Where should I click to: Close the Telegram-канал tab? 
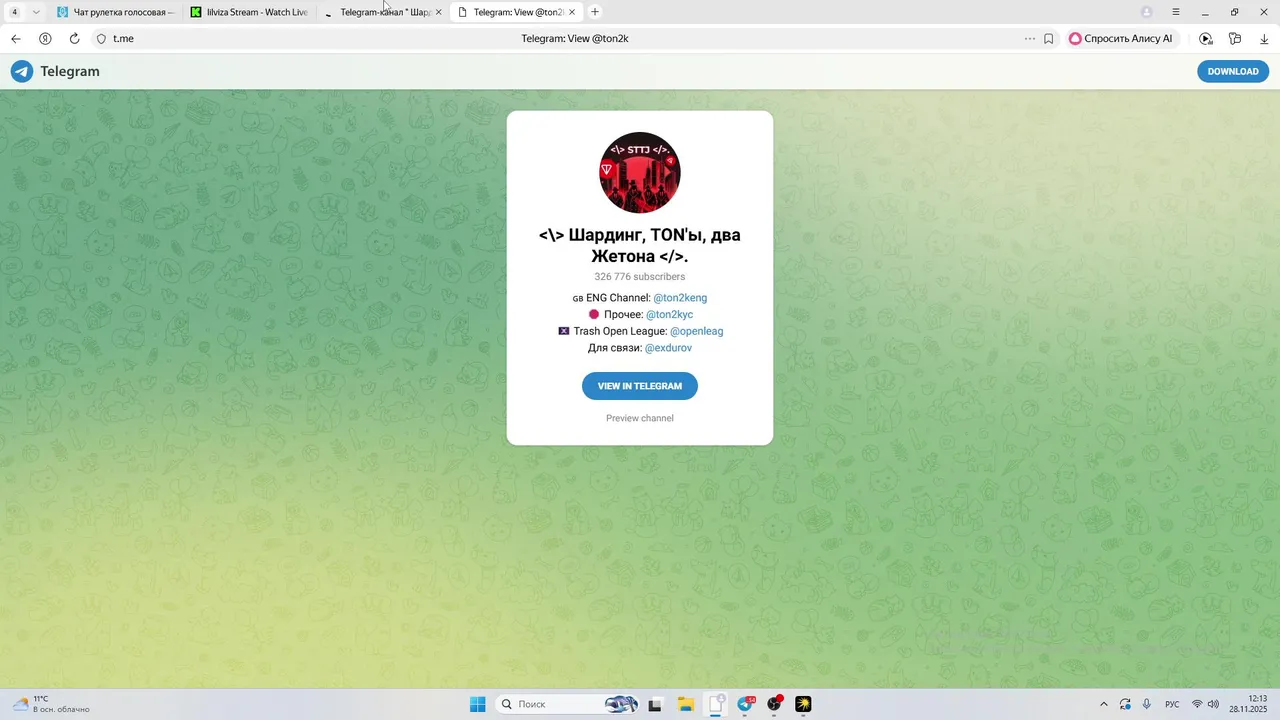438,12
